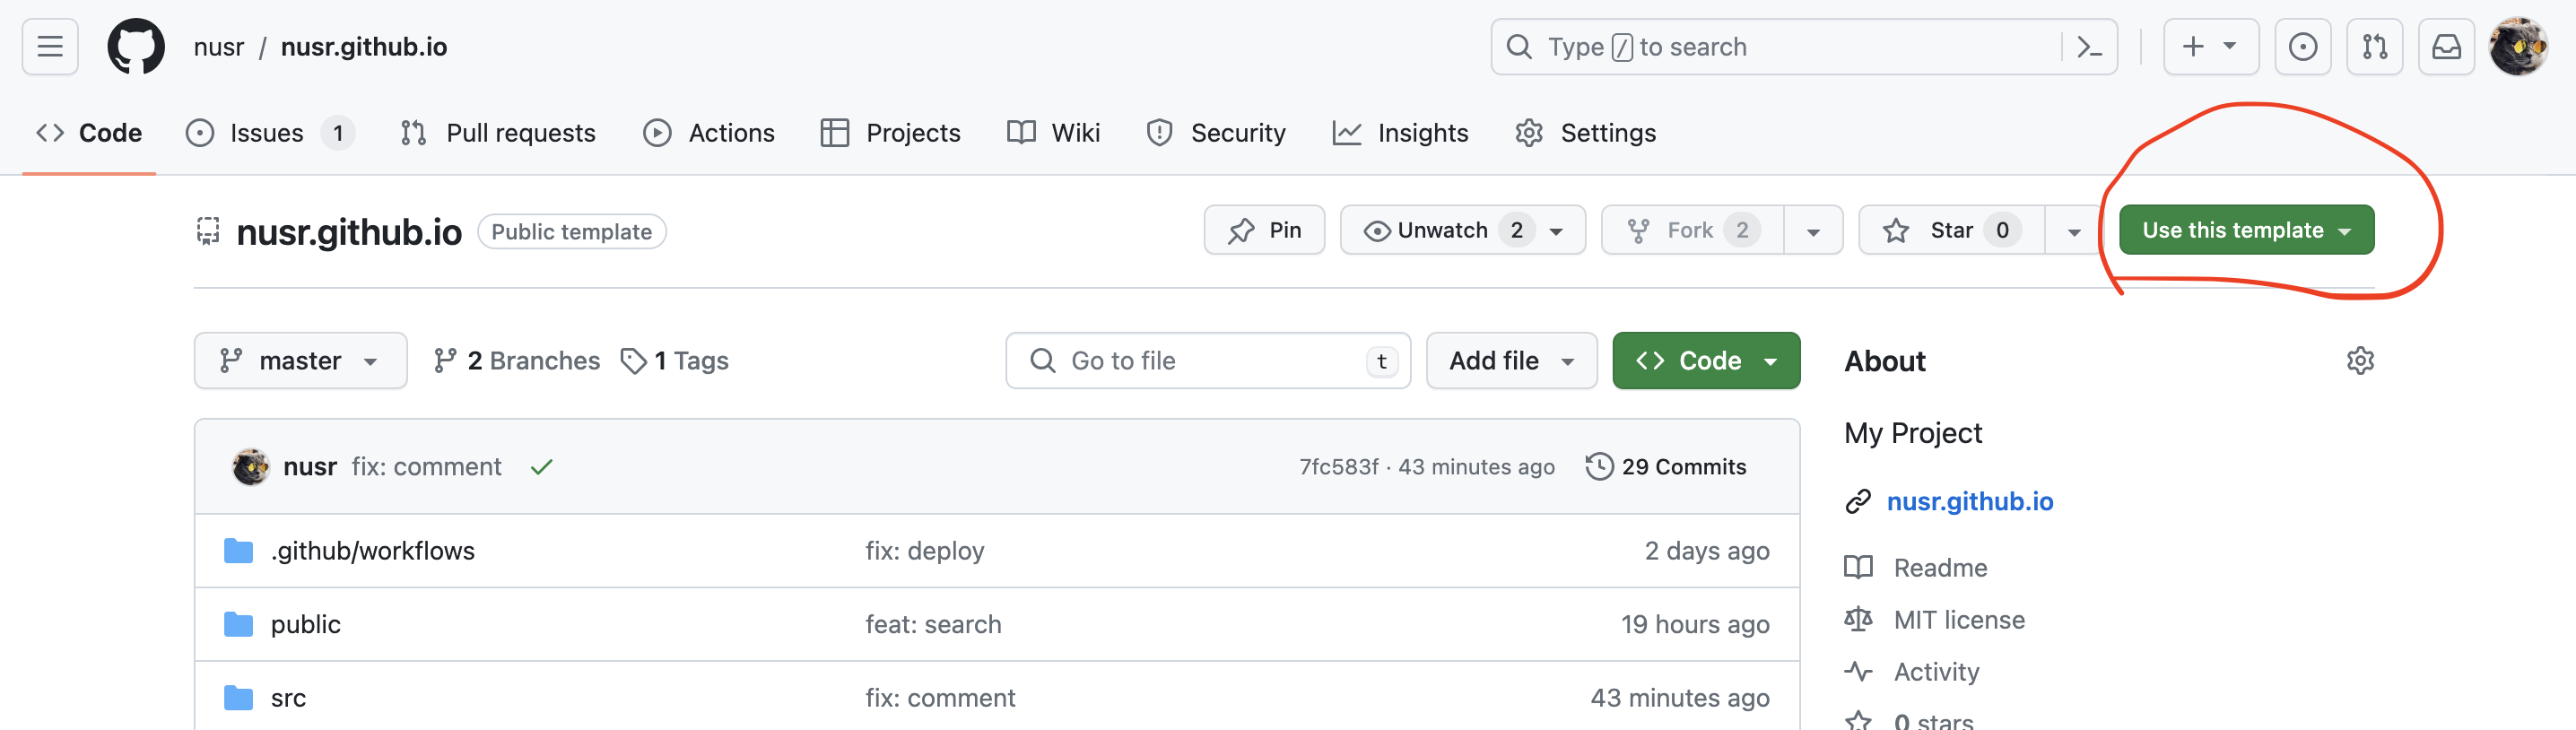
Task: Open the user avatar menu
Action: click(2518, 47)
